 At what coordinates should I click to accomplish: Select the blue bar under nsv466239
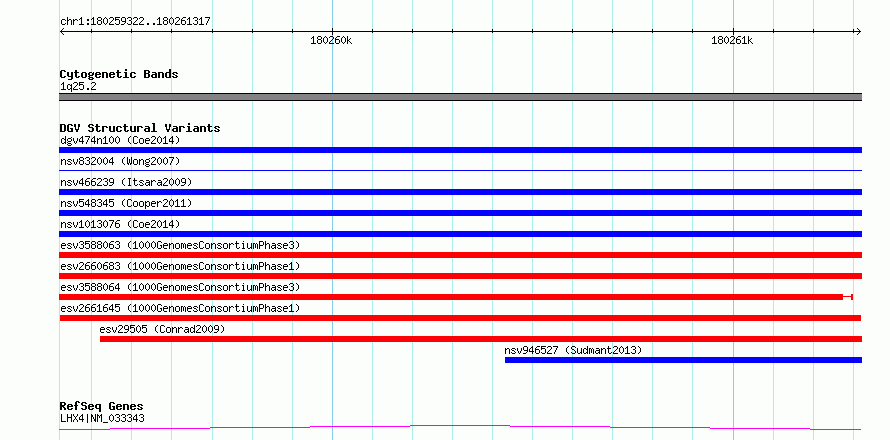(460, 192)
